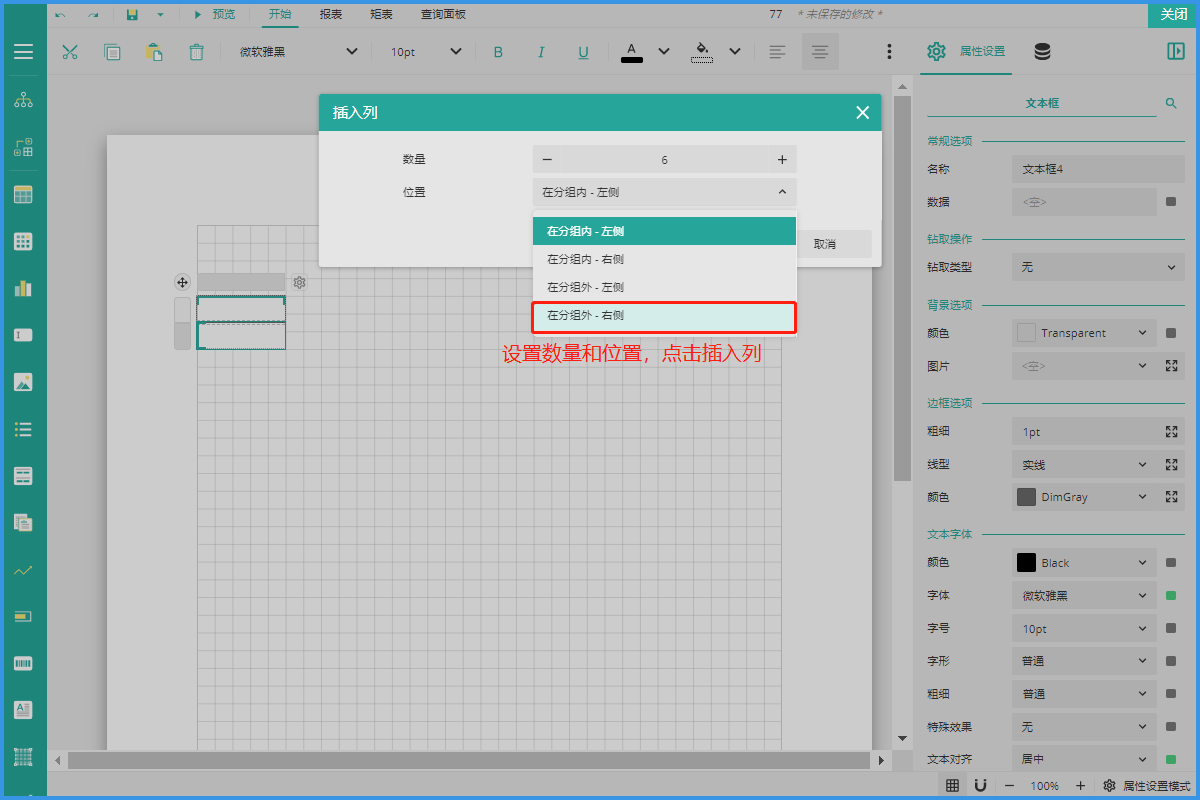Viewport: 1200px width, 800px height.
Task: Click the scissors cut icon
Action: pos(70,52)
